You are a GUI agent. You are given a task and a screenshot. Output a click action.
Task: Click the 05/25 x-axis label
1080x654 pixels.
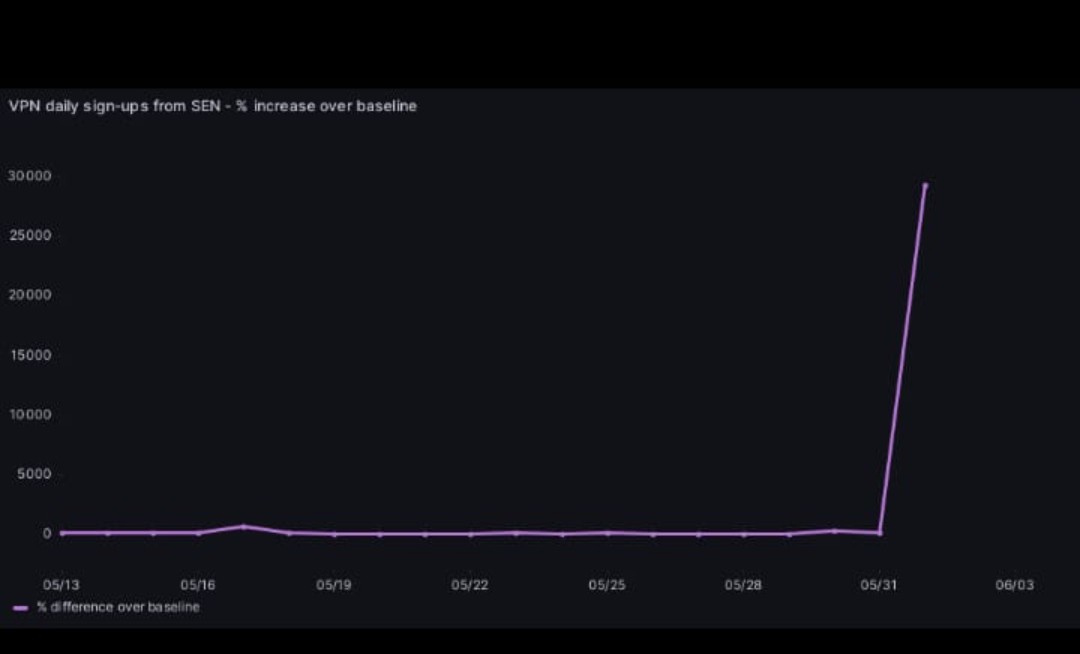[606, 585]
